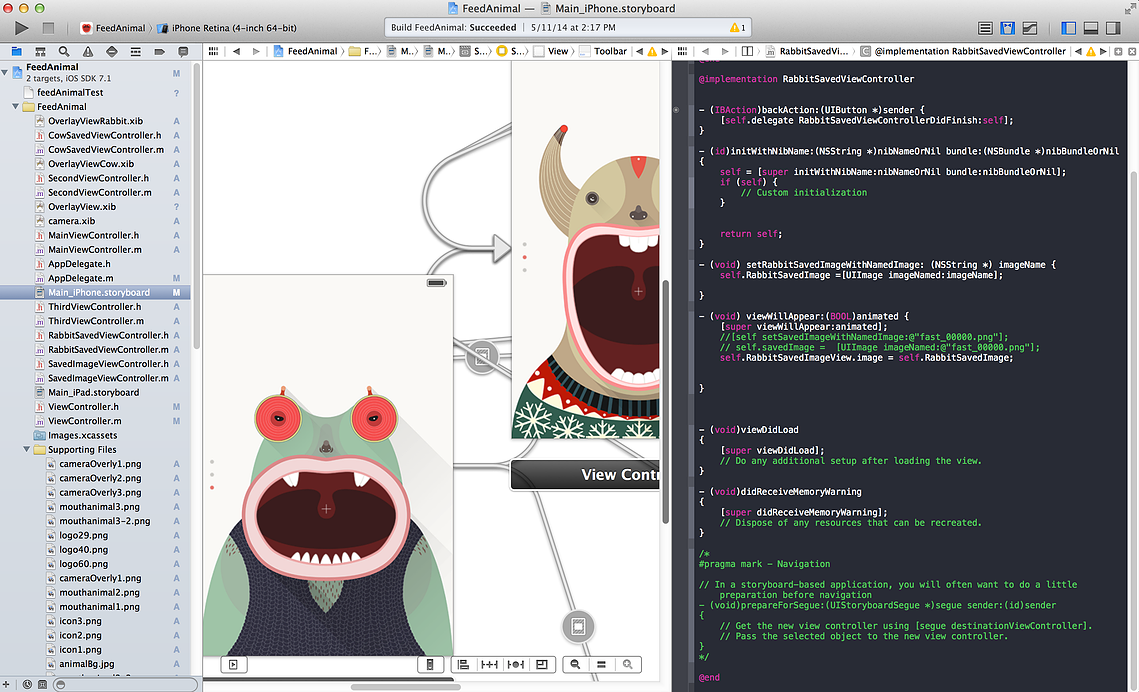The width and height of the screenshot is (1139, 692).
Task: Toggle the Debug area visibility
Action: coord(1091,28)
